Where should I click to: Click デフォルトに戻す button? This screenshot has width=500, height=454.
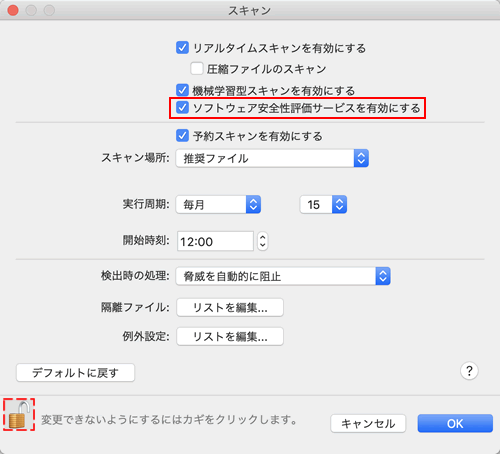pyautogui.click(x=75, y=373)
